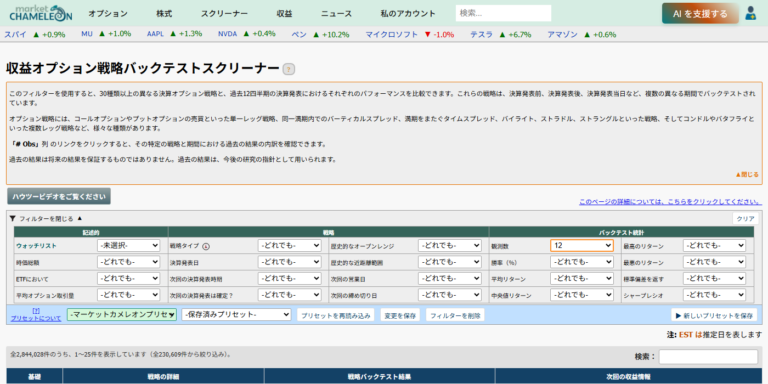Click the クリア button
This screenshot has height=384, width=768.
pos(745,219)
